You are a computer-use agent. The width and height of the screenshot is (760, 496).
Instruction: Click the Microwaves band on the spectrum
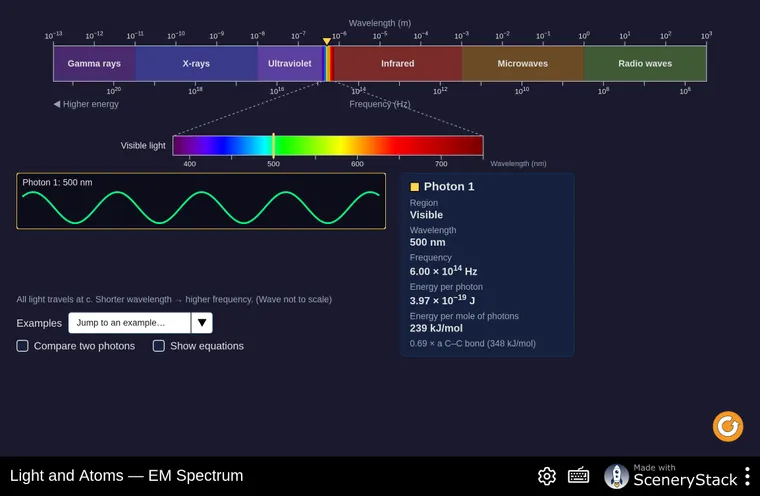[x=522, y=64]
